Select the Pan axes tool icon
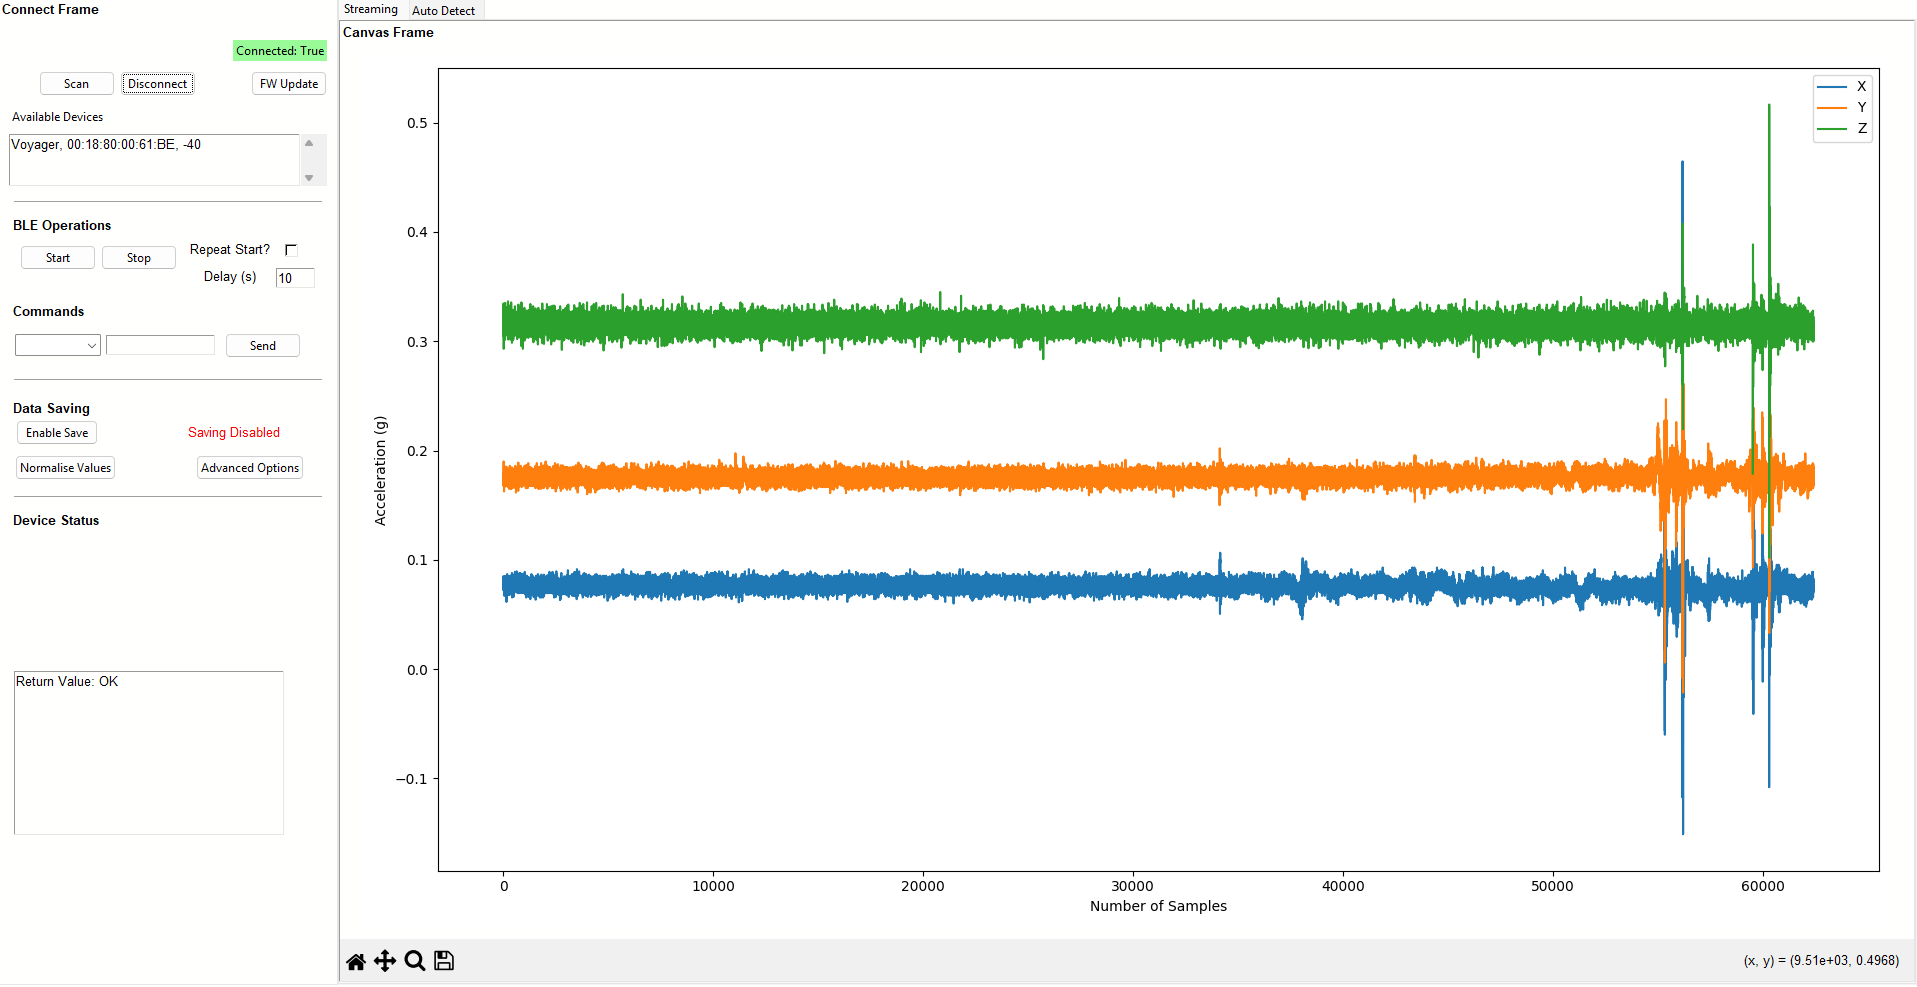The width and height of the screenshot is (1917, 987). point(385,962)
